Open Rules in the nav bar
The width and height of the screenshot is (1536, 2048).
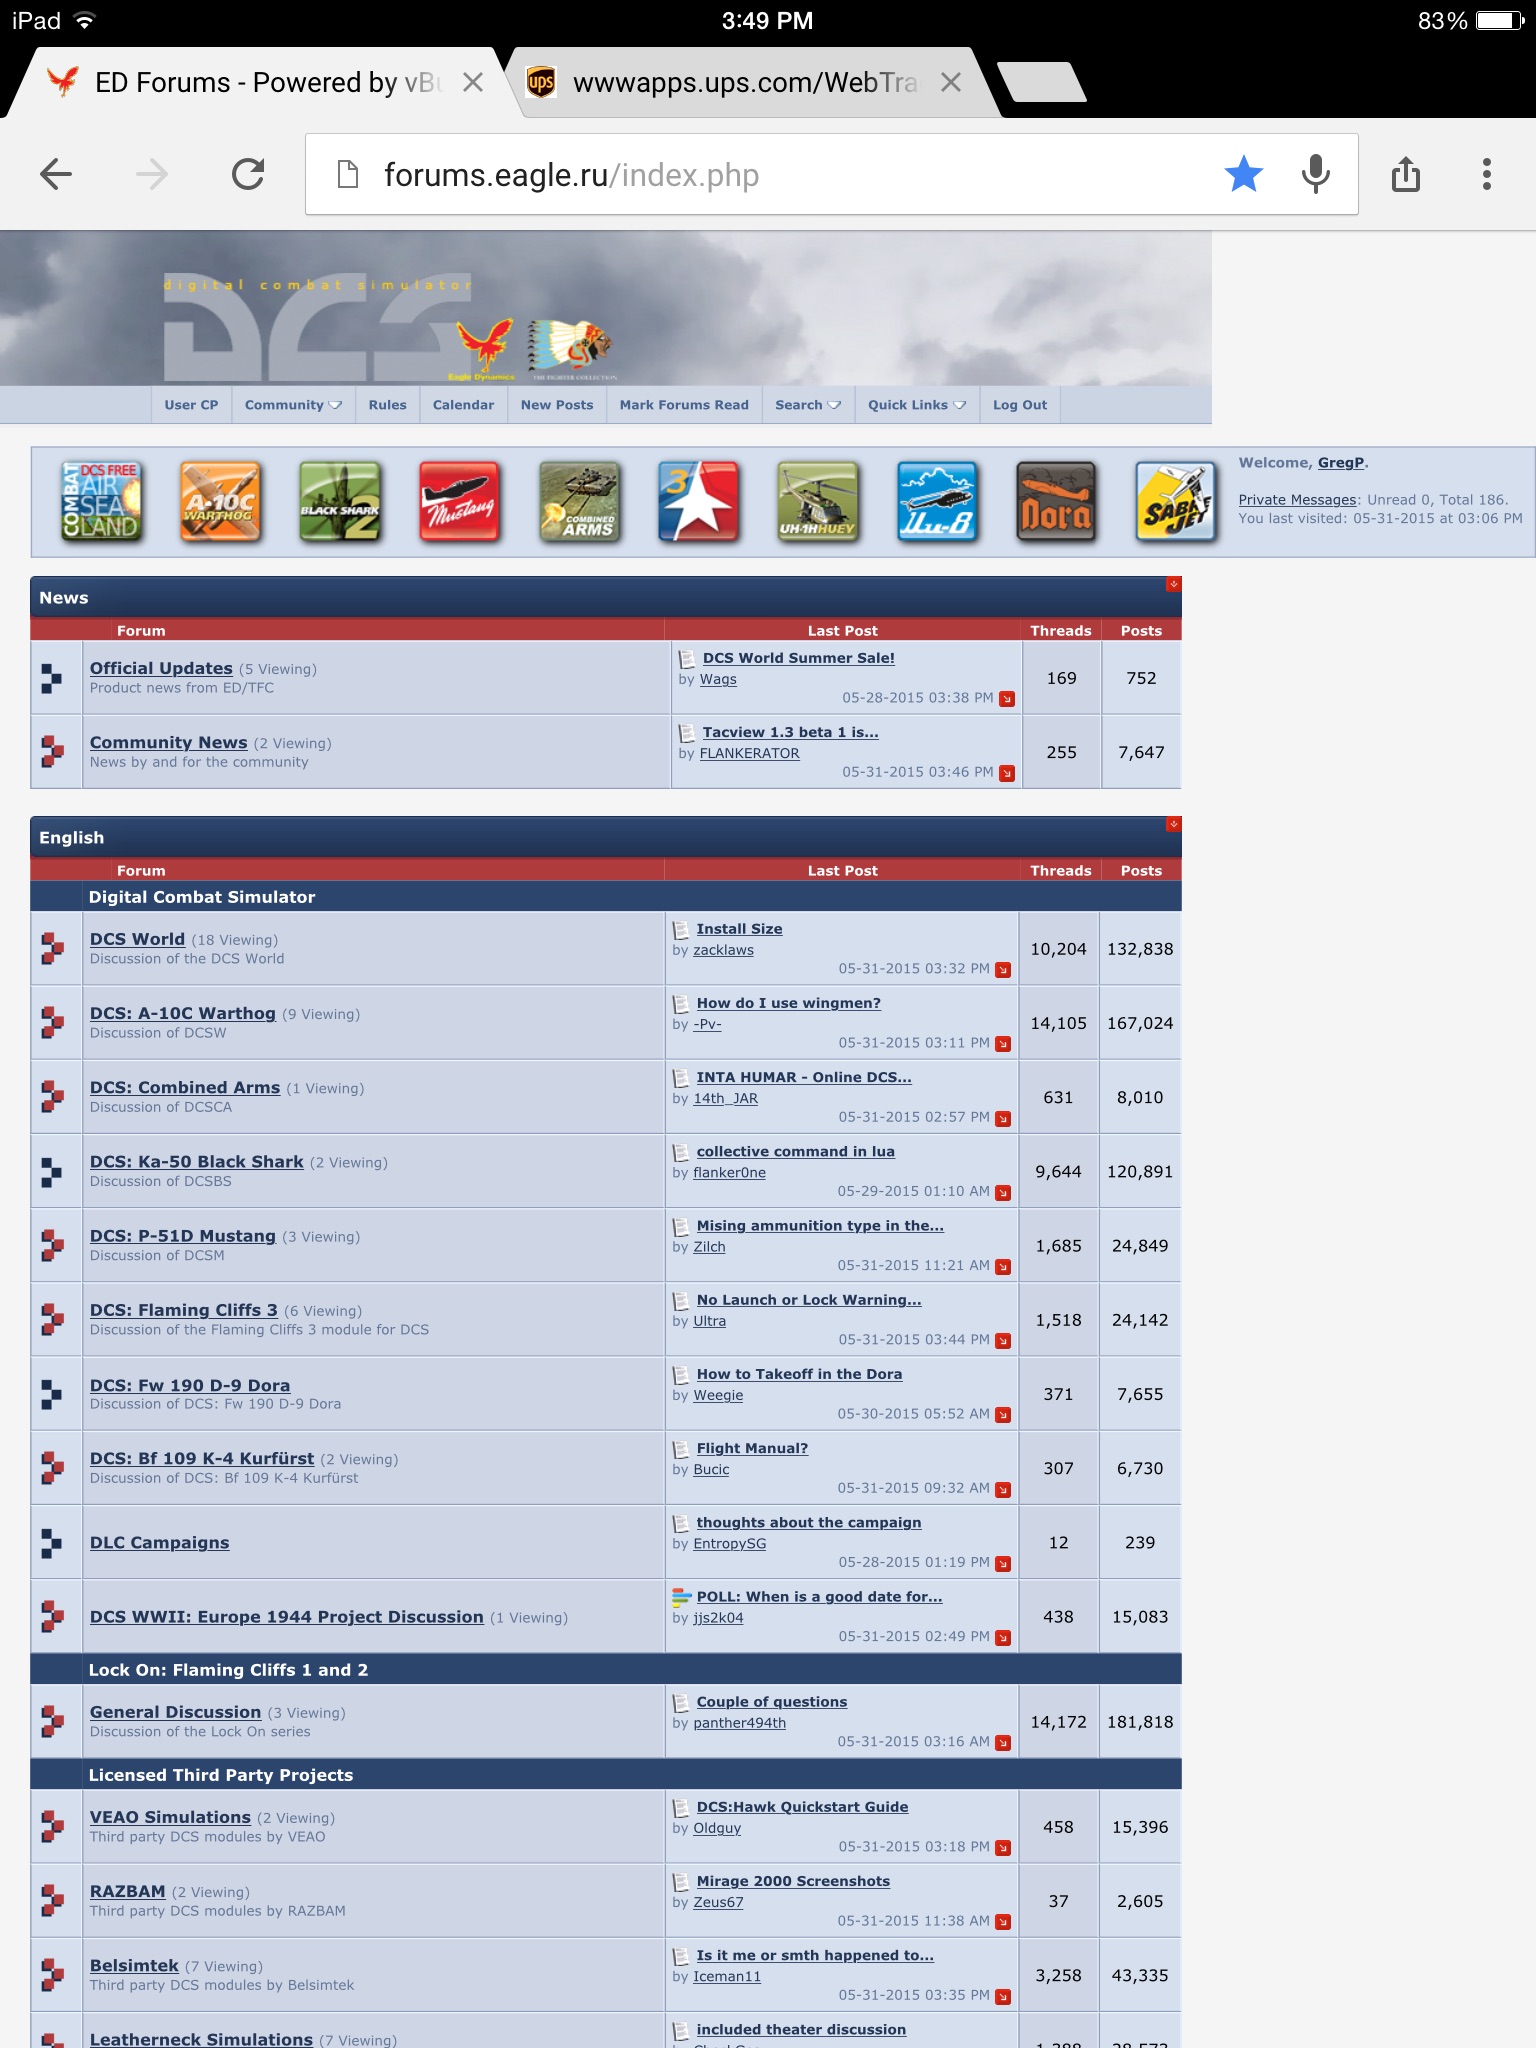pyautogui.click(x=387, y=405)
